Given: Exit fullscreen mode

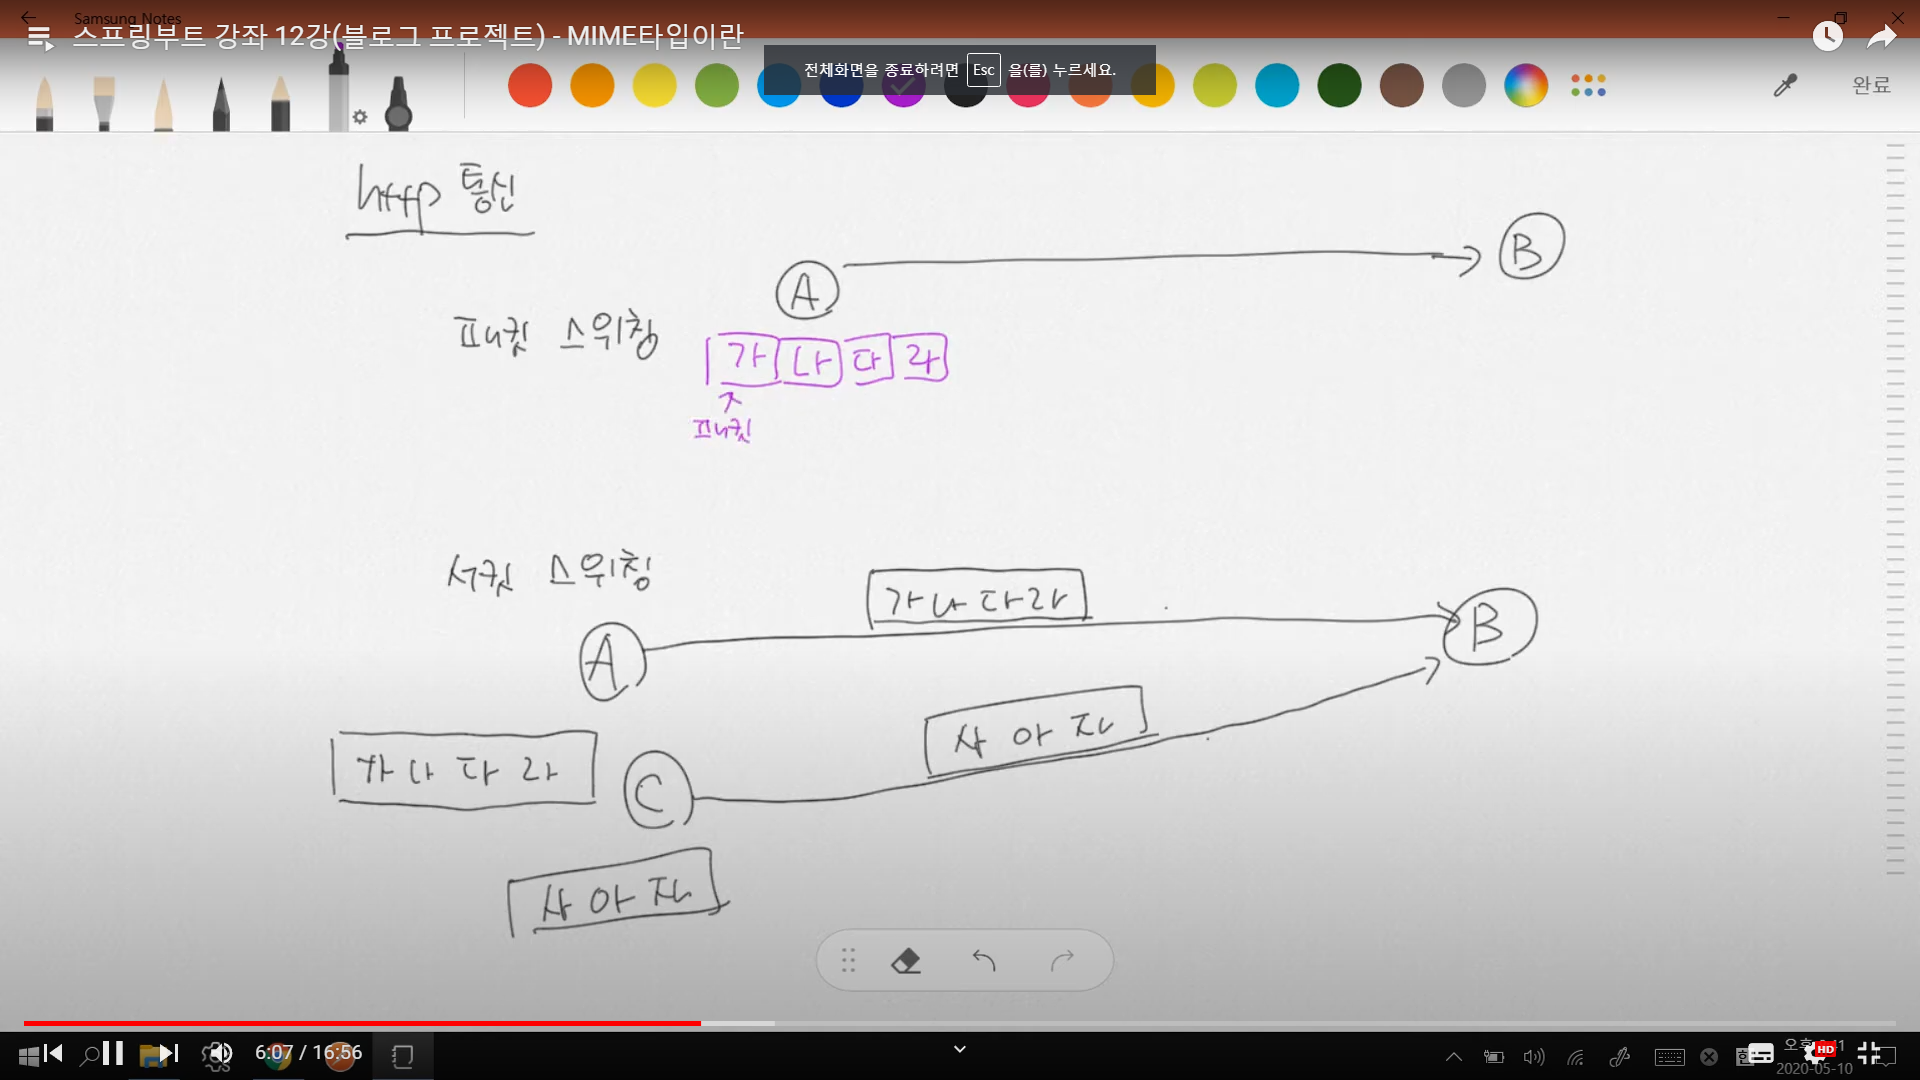Looking at the screenshot, I should 1869,1053.
